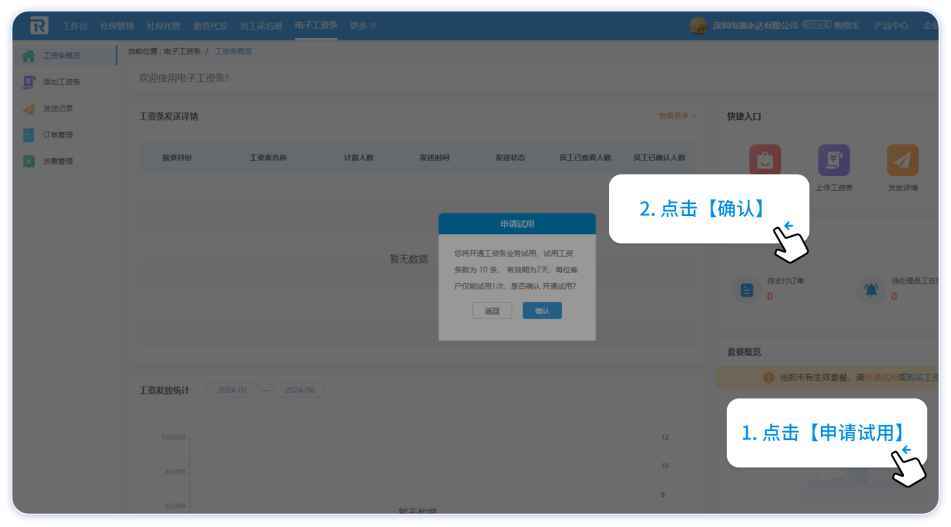Viewport: 951px width, 527px height.
Task: Click the 薪资月份 column header
Action: pyautogui.click(x=177, y=158)
